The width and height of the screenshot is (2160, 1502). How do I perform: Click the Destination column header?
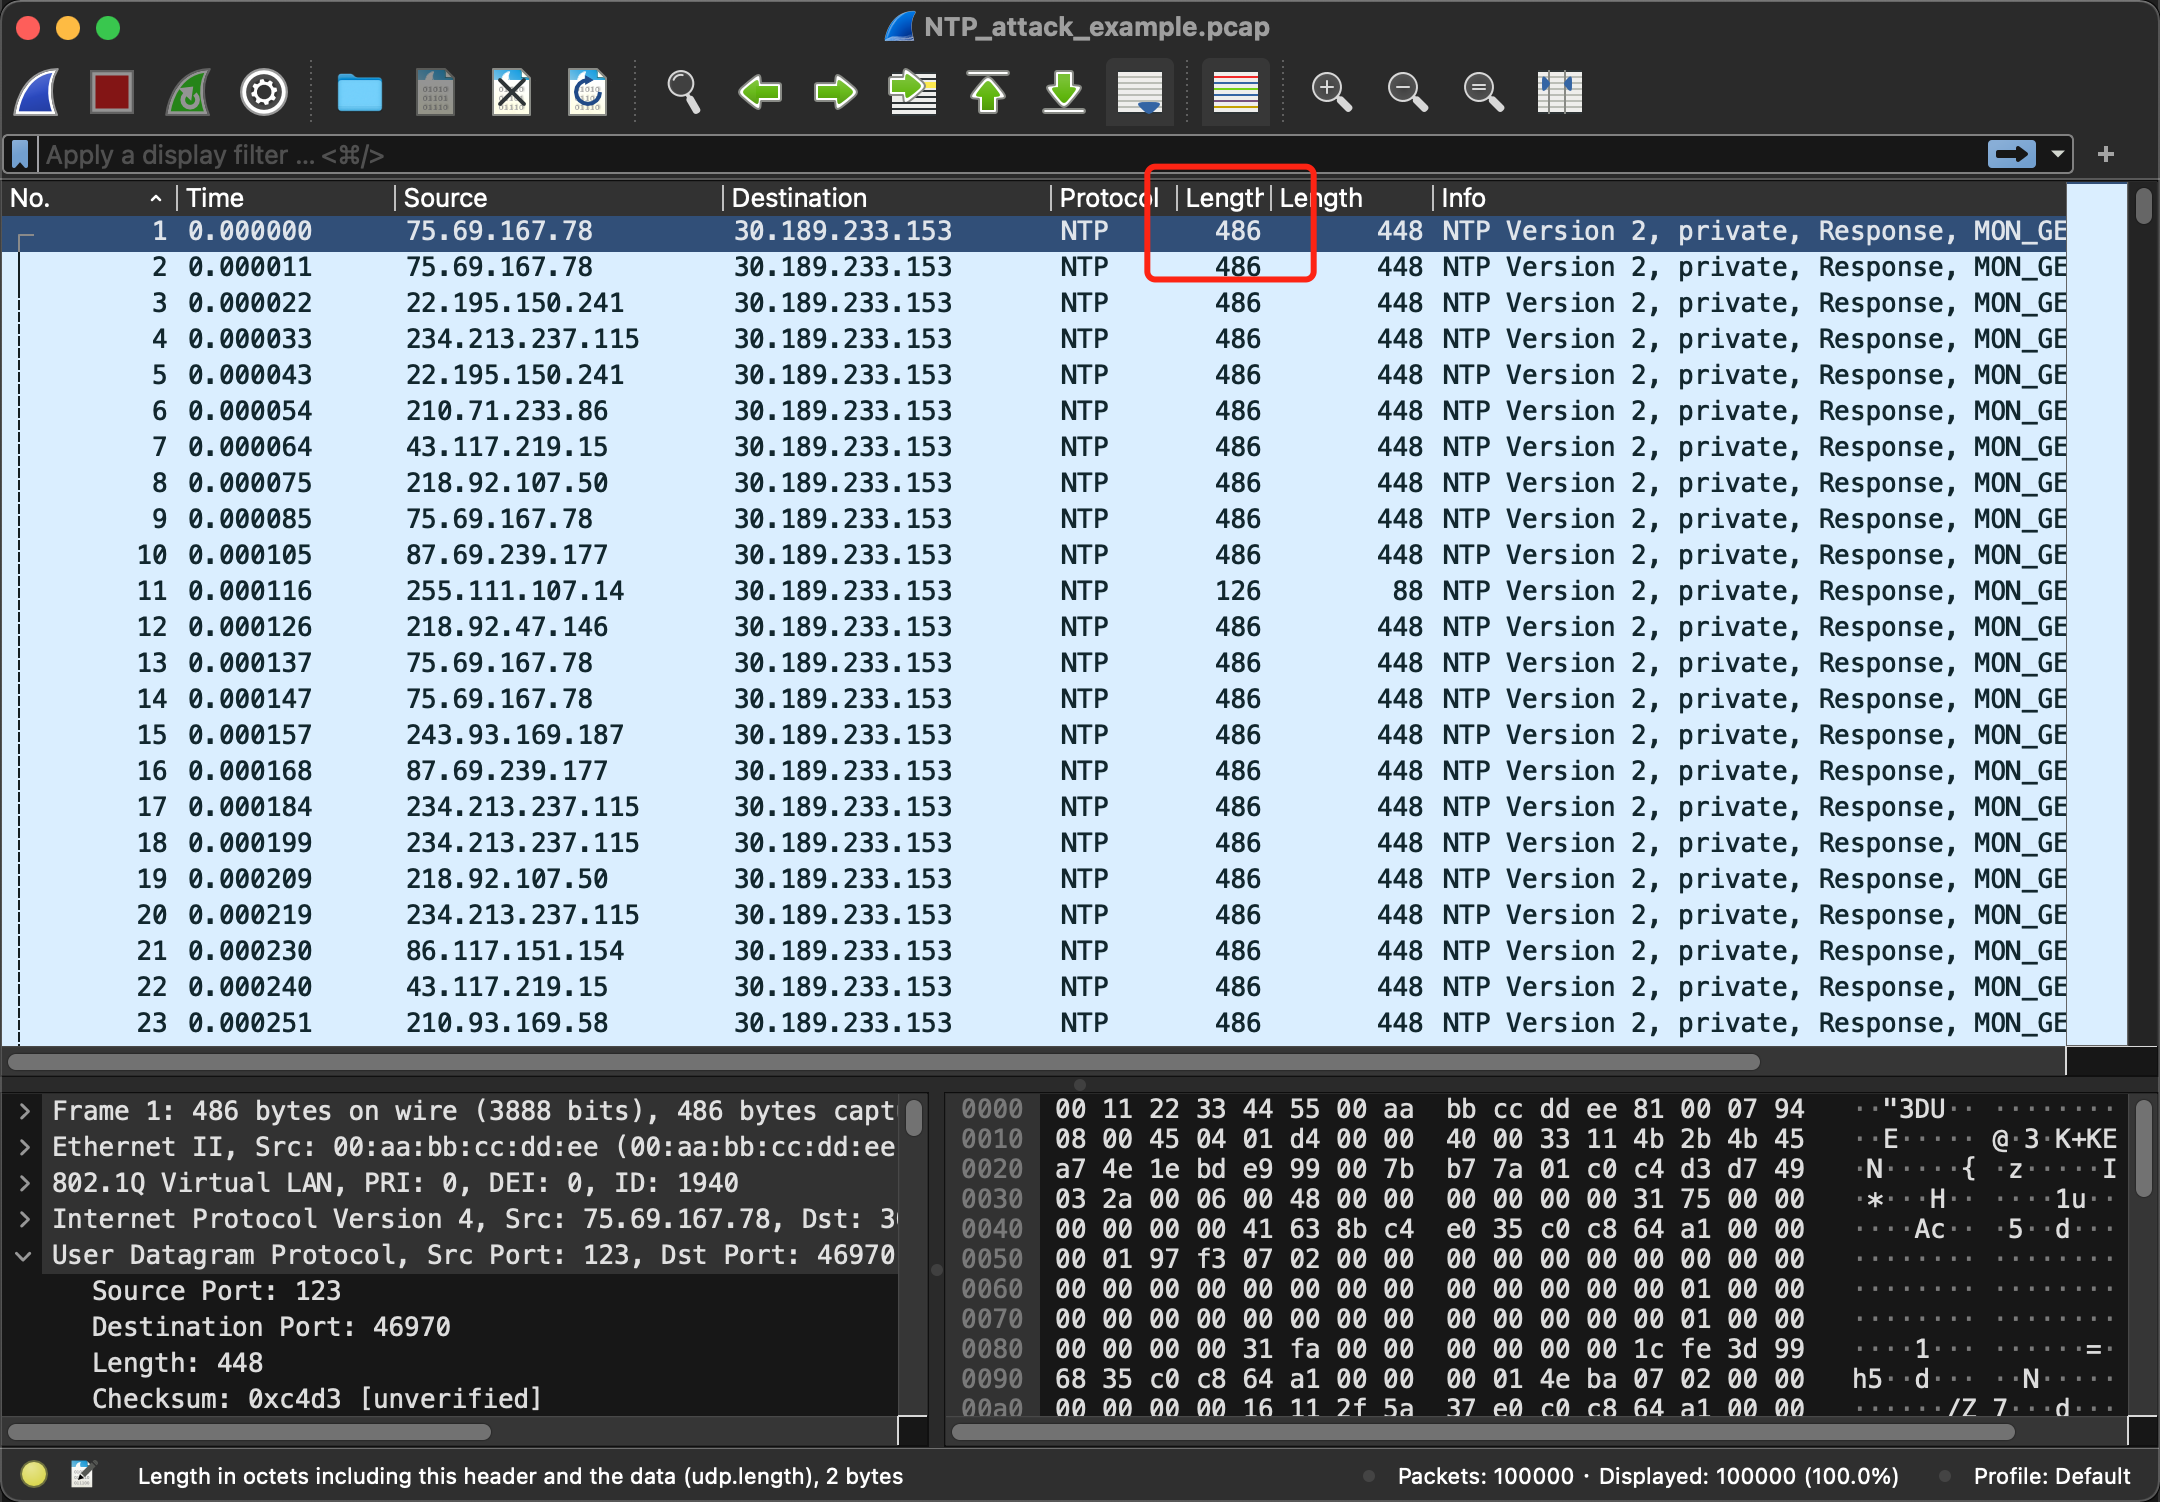click(x=798, y=198)
